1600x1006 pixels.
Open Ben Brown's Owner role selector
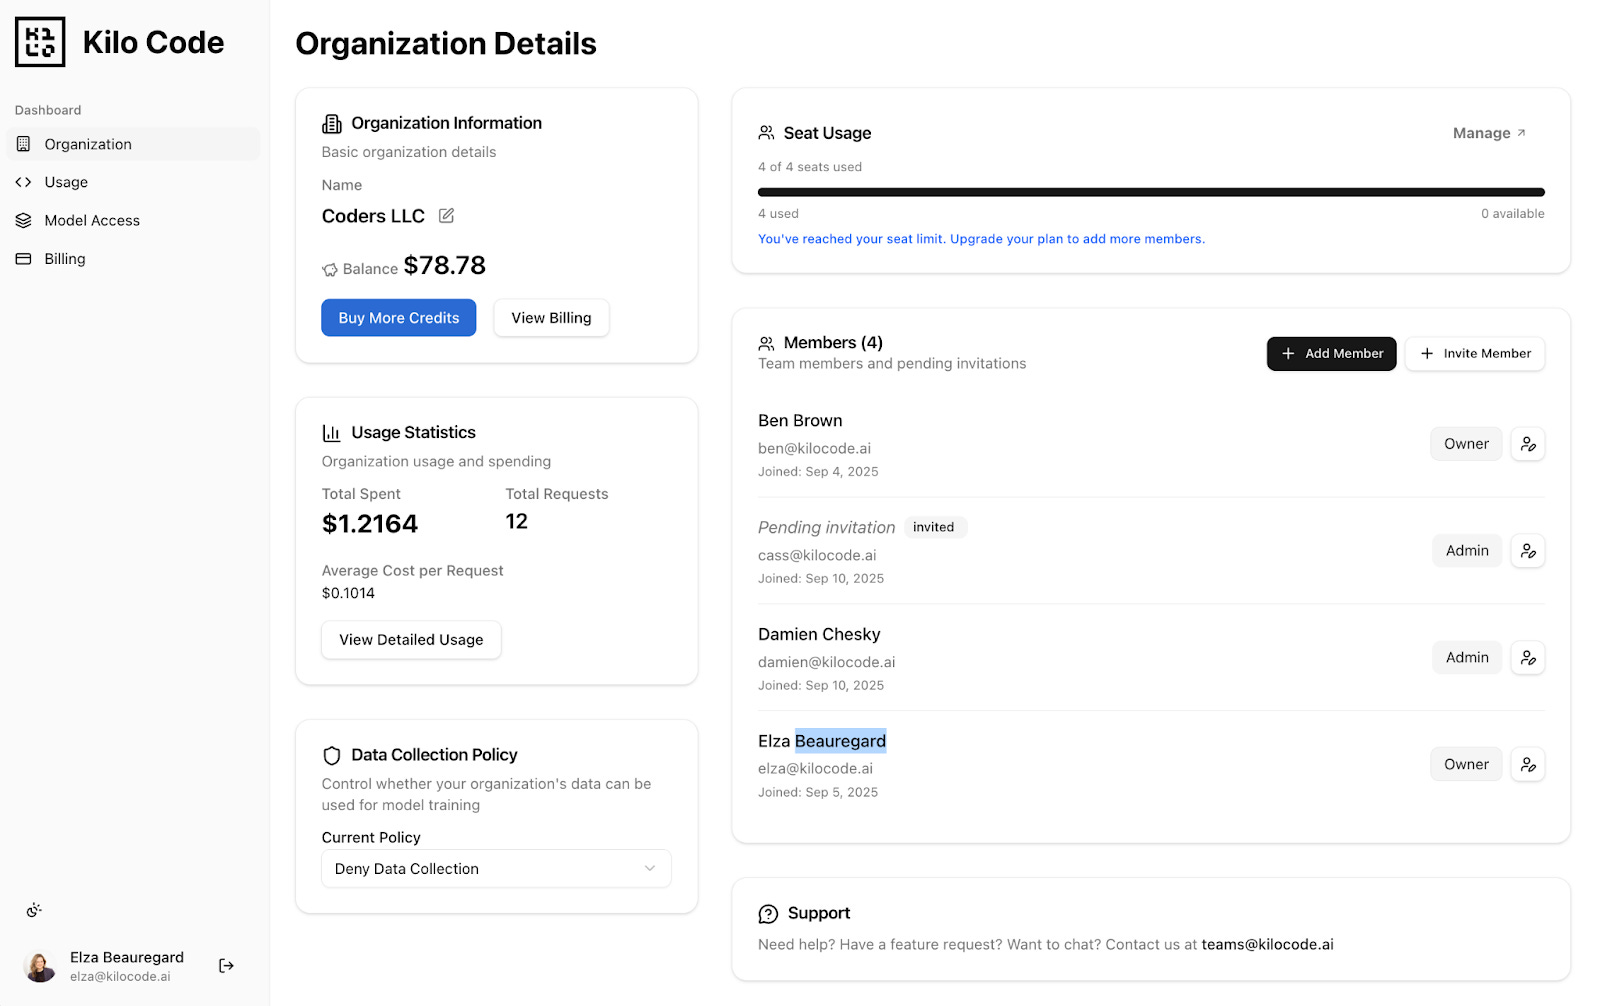click(x=1466, y=444)
